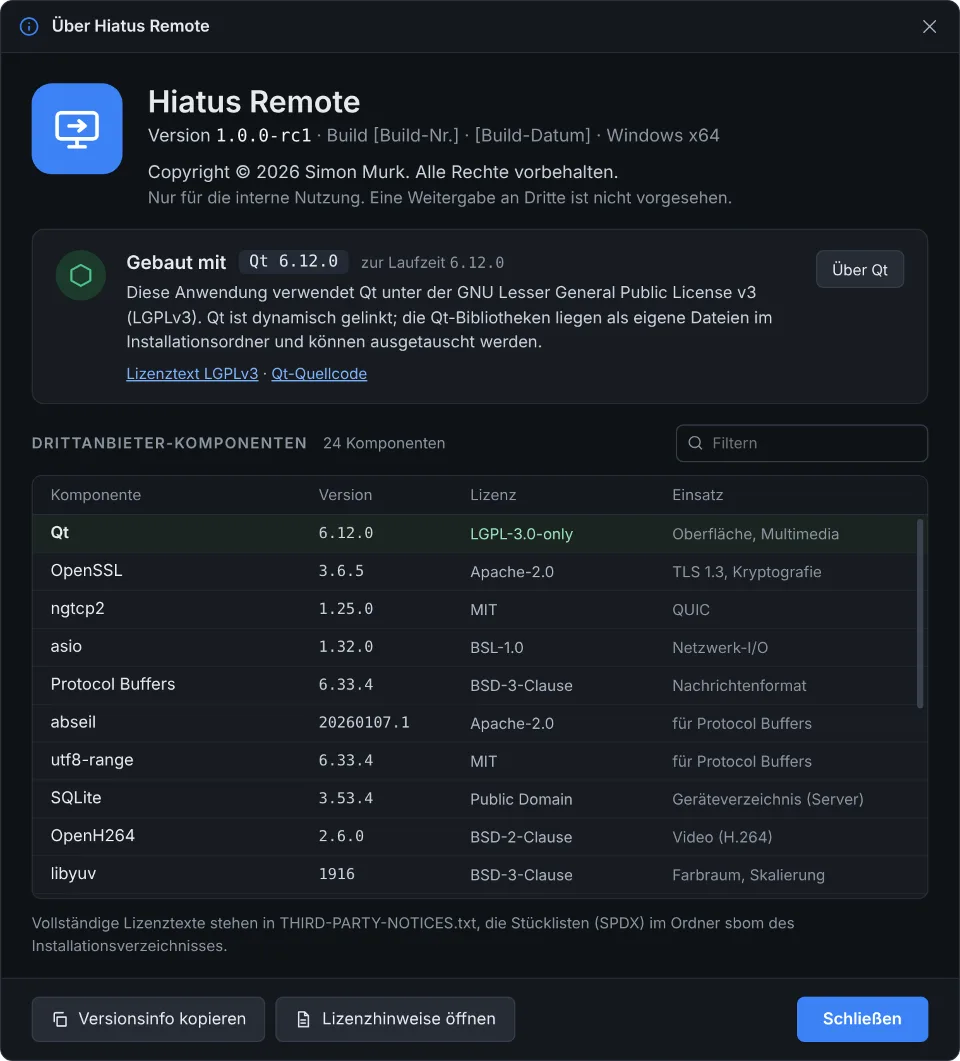Image resolution: width=960 pixels, height=1061 pixels.
Task: Click the green Qt hexagon icon
Action: [81, 275]
